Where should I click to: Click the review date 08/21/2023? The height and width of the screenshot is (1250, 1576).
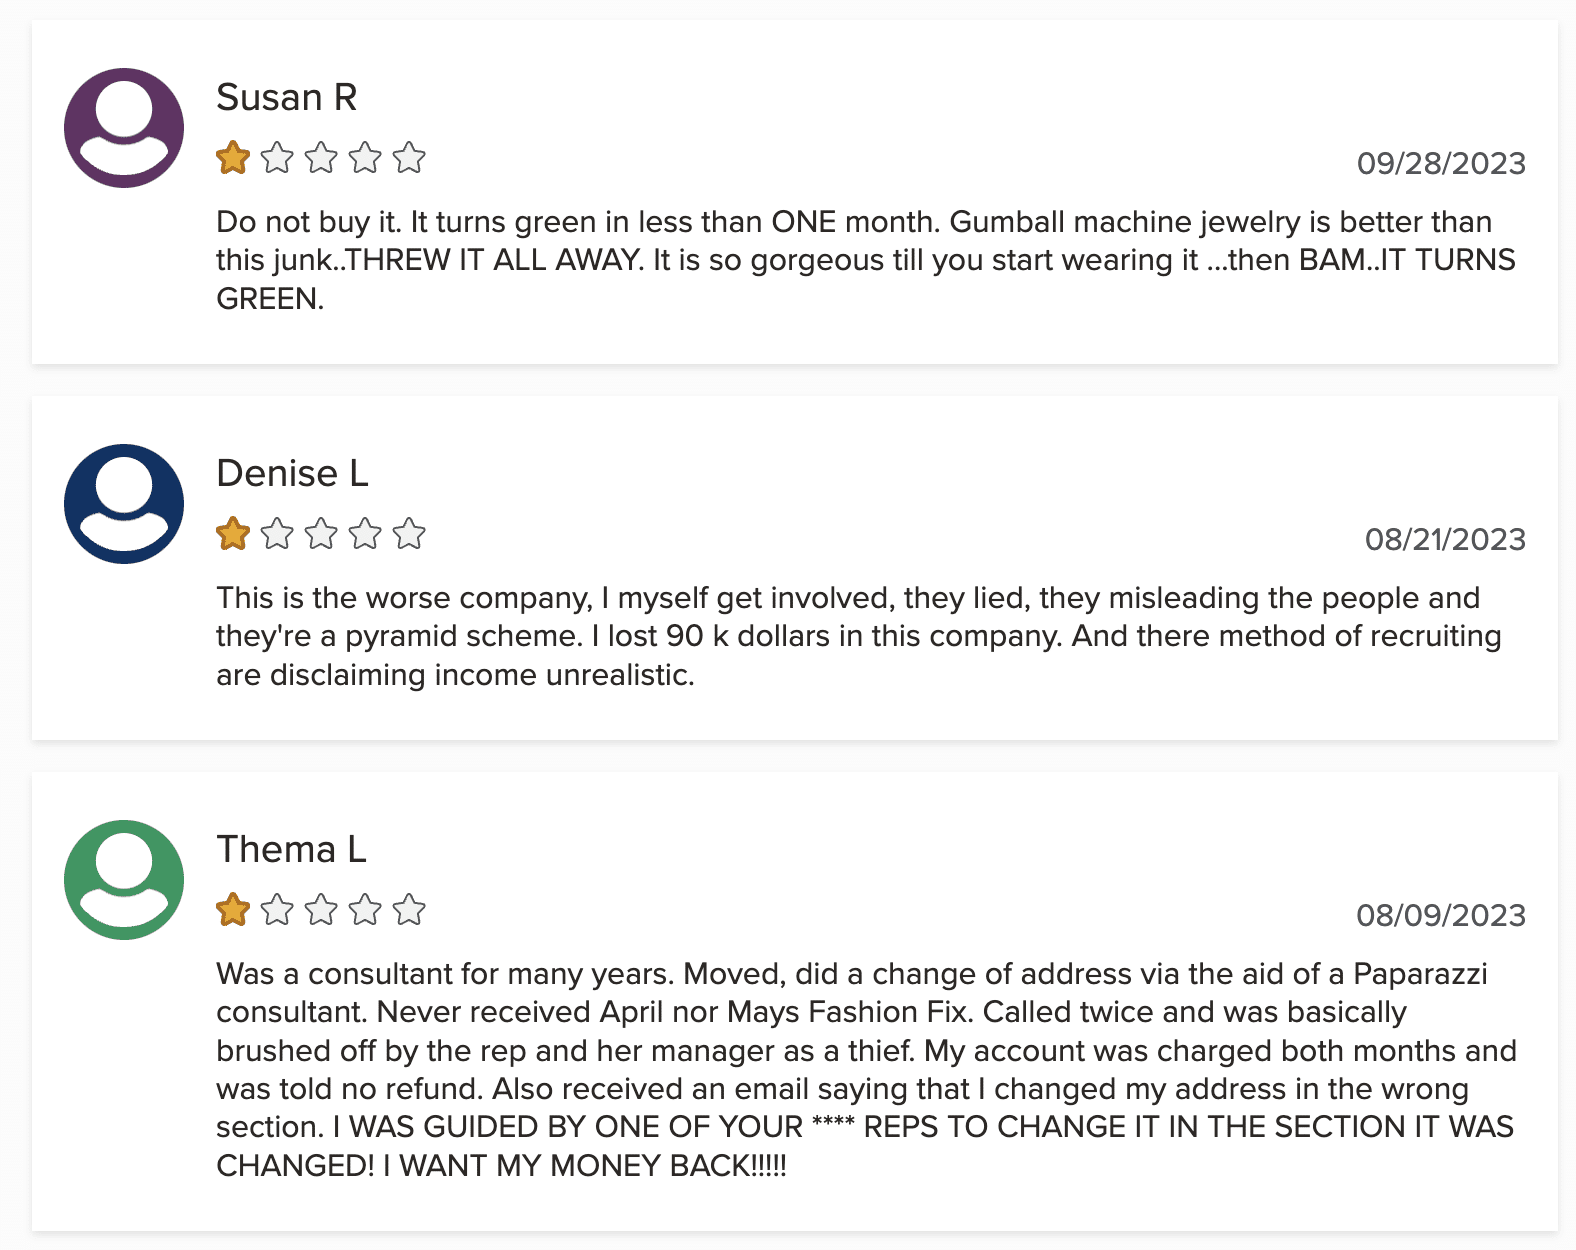[x=1445, y=539]
